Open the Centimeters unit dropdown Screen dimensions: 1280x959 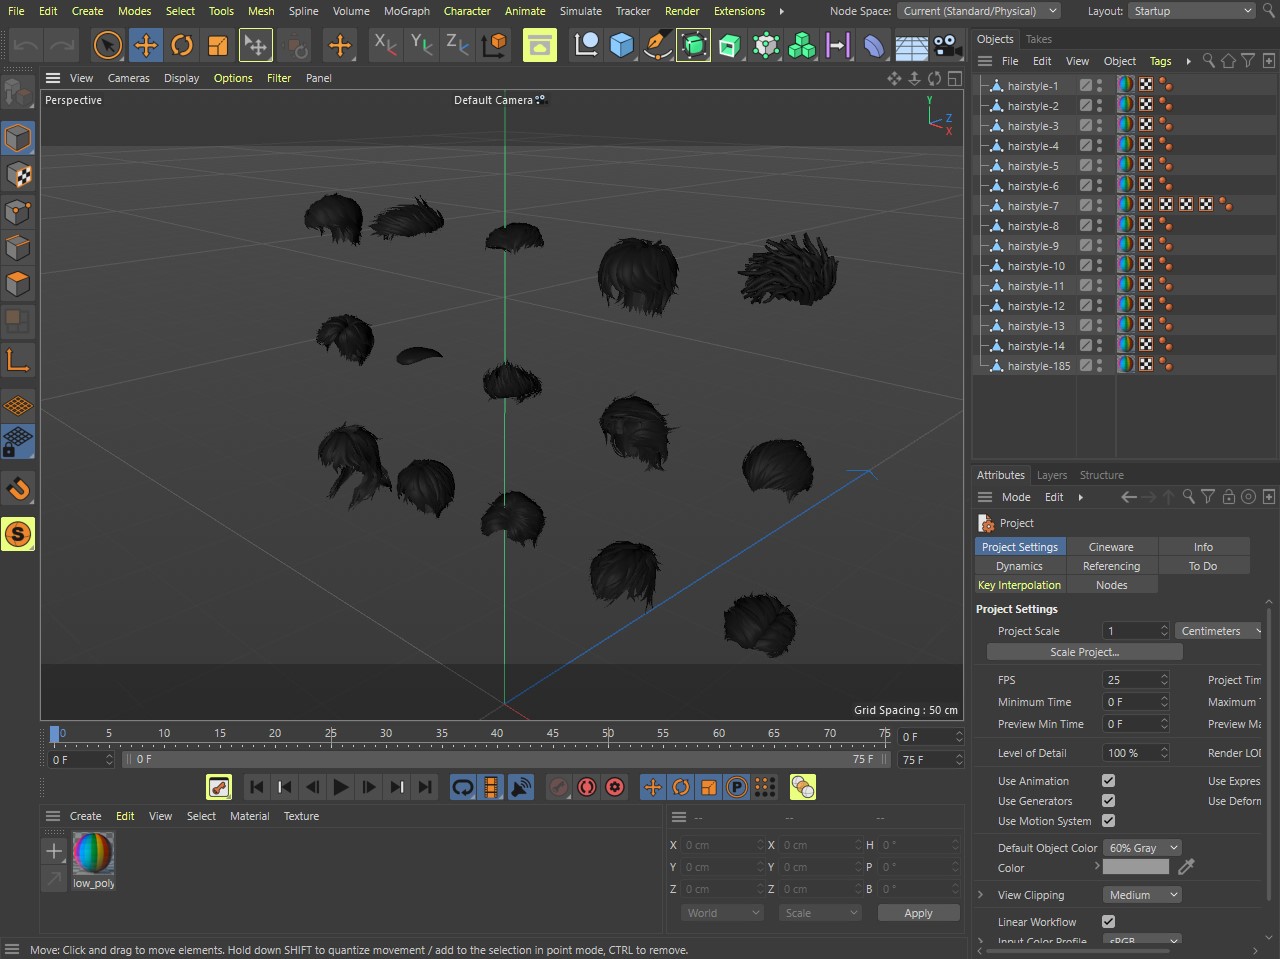coord(1219,631)
